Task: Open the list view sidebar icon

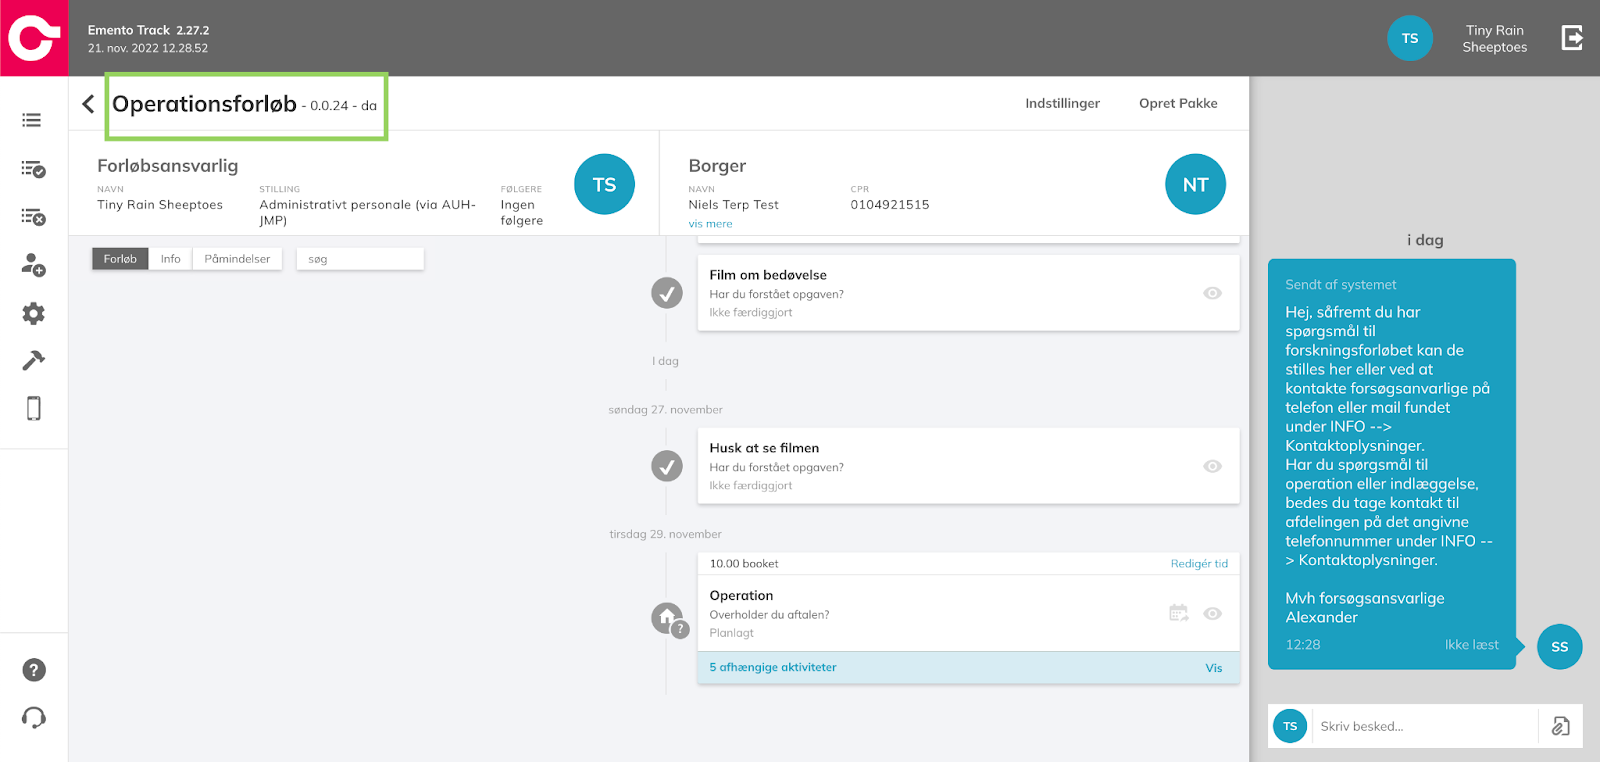Action: tap(32, 120)
